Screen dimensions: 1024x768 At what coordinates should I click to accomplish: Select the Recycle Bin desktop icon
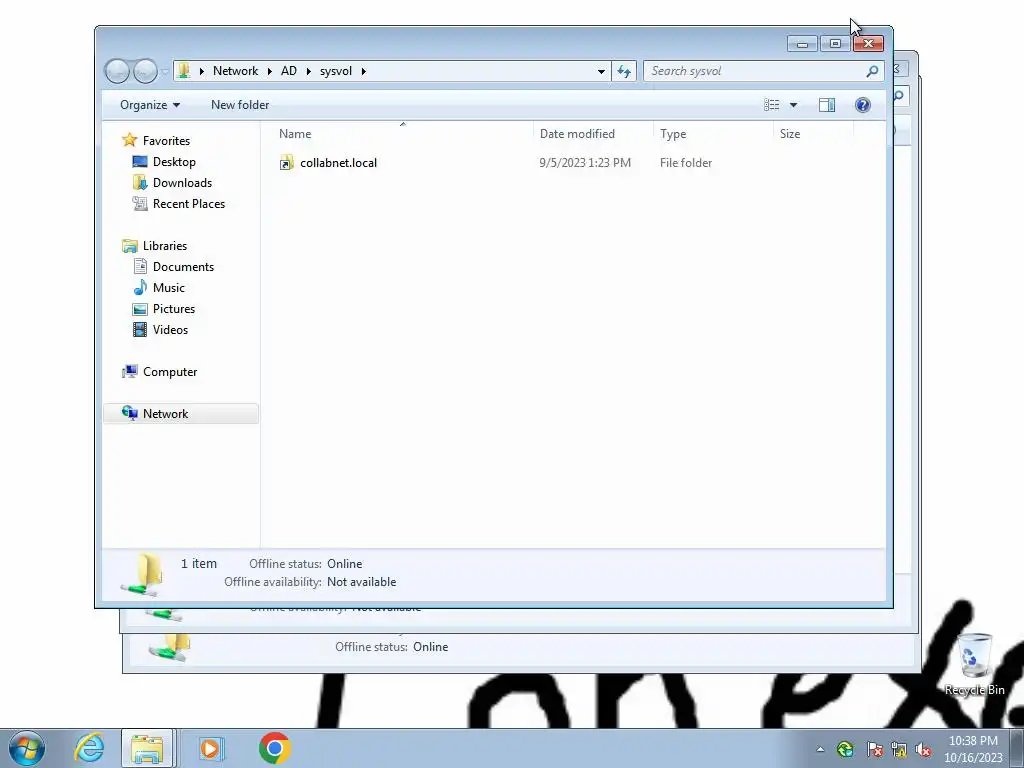pyautogui.click(x=974, y=664)
